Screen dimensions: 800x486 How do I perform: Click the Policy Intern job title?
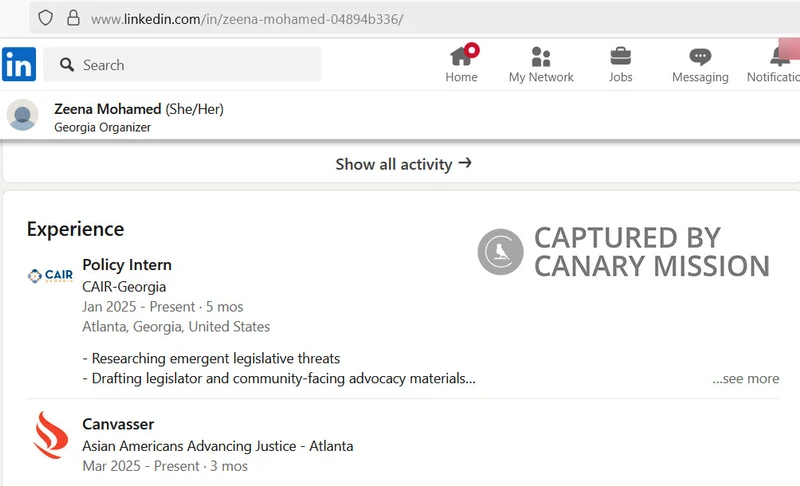click(127, 265)
